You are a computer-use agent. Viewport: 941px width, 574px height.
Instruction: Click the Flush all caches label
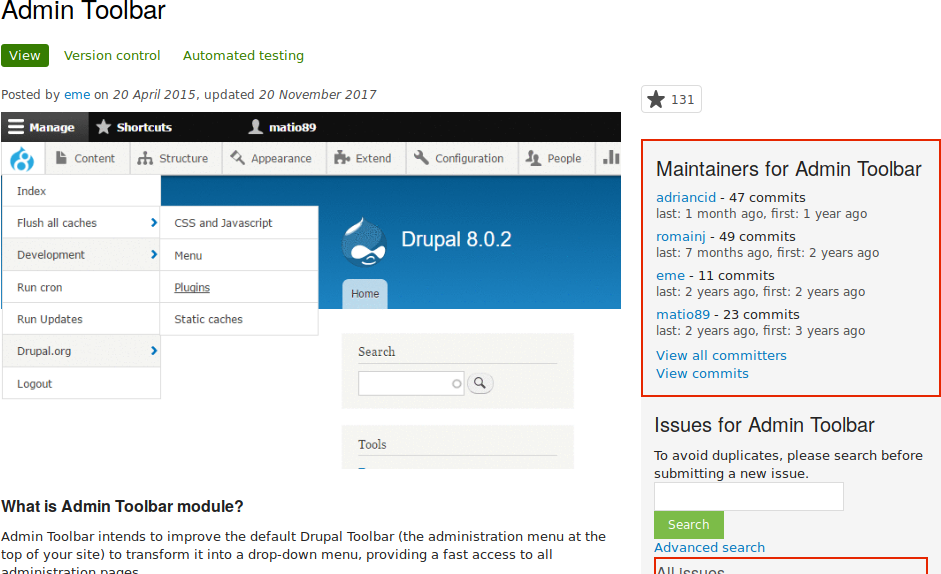(56, 223)
